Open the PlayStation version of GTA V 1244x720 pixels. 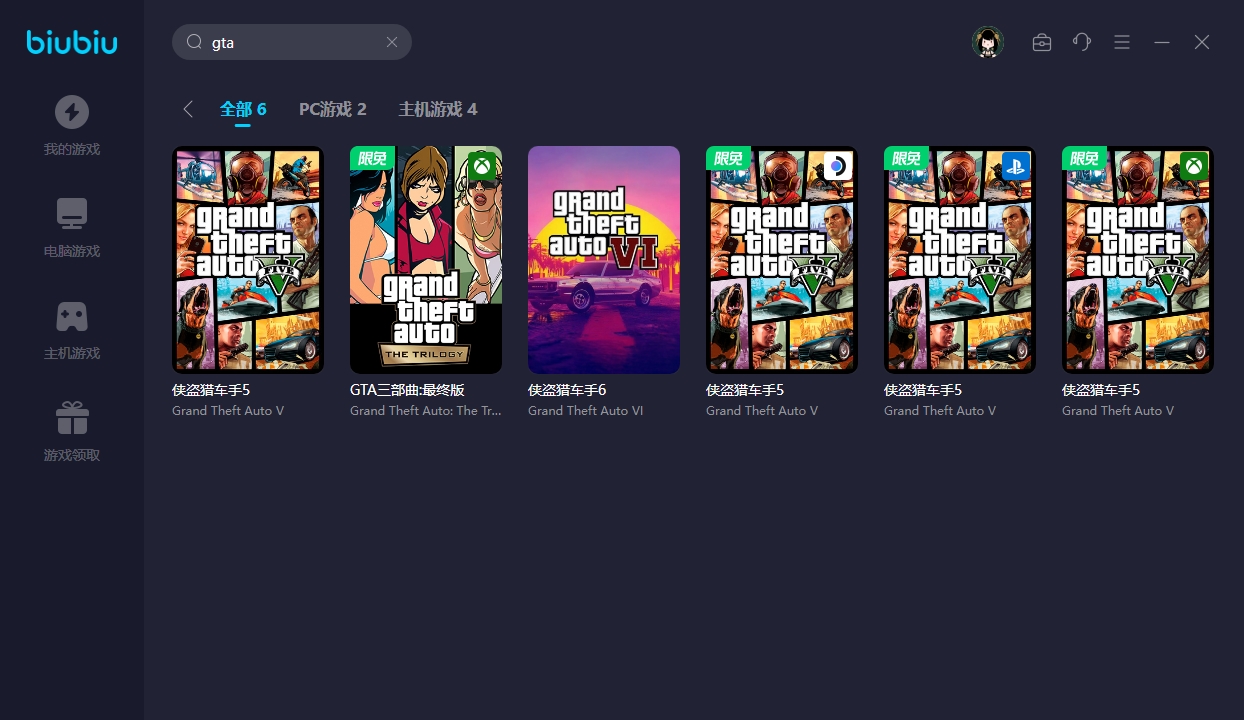960,260
